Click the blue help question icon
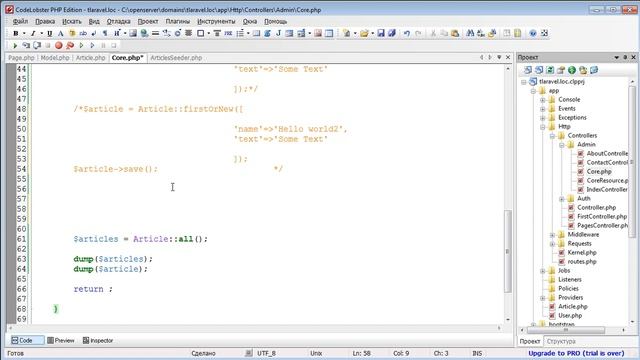Screen dimensions: 640x360 pyautogui.click(x=533, y=33)
